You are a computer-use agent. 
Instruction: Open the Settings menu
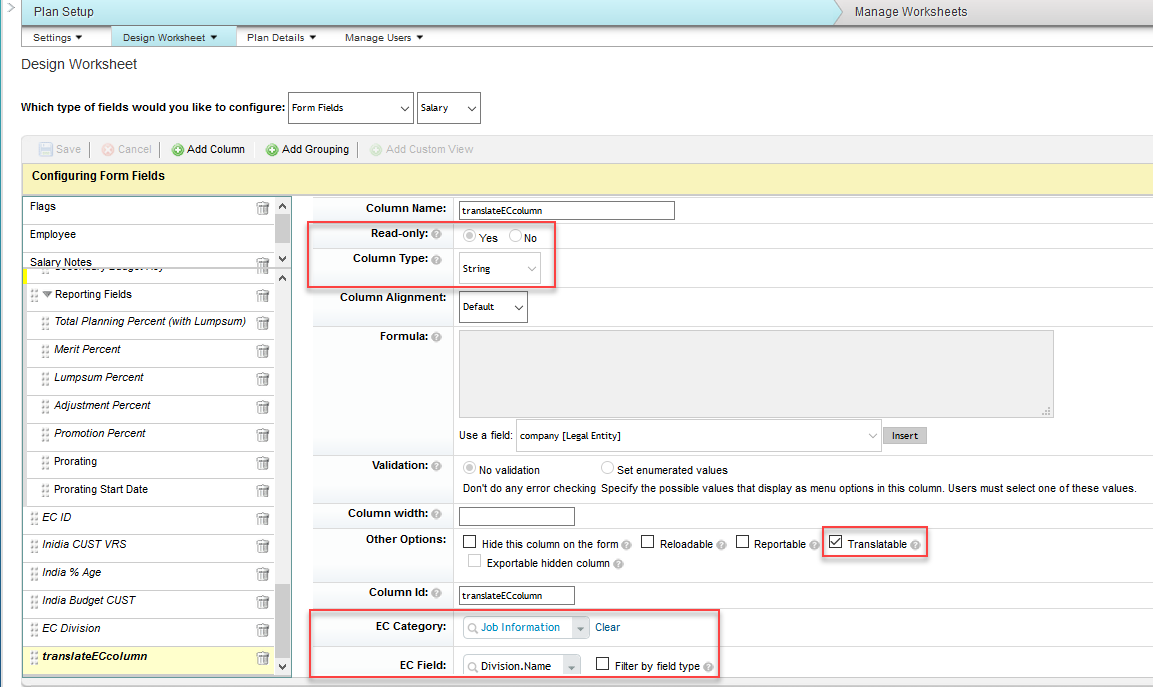[57, 38]
